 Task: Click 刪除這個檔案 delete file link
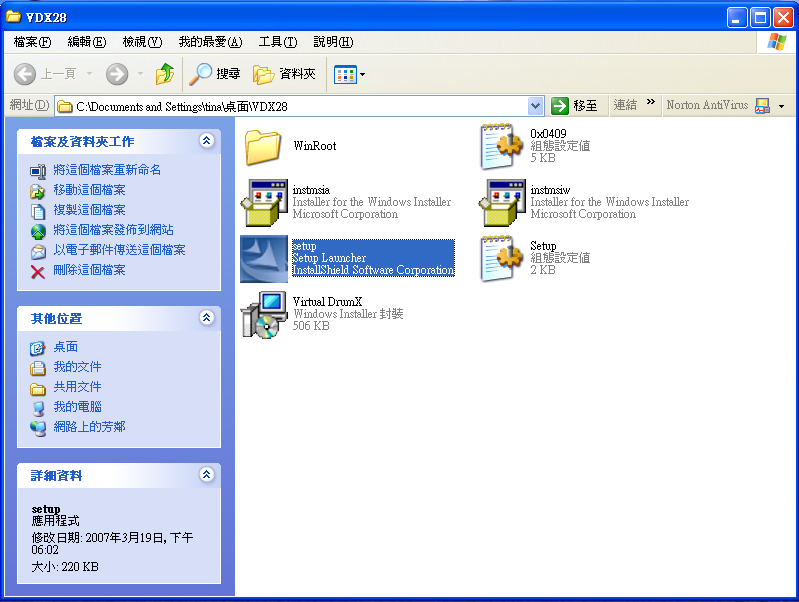tap(89, 270)
